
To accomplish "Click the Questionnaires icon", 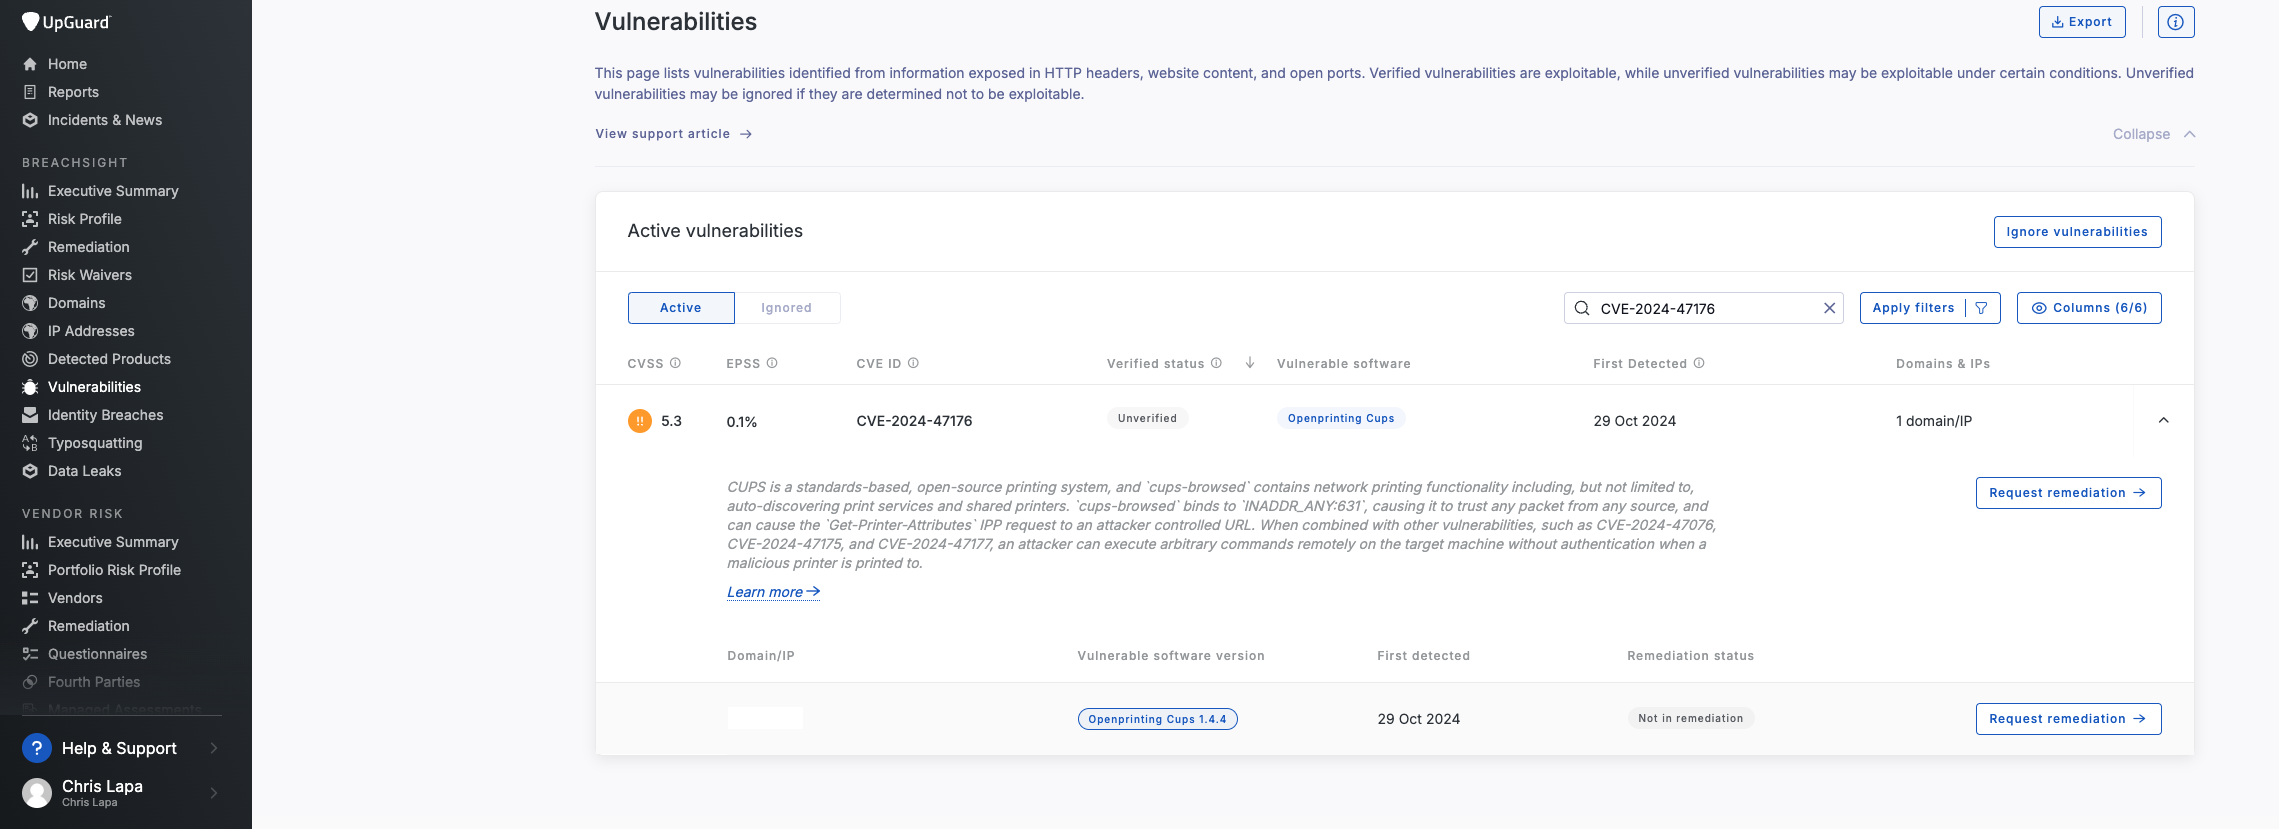I will (x=30, y=654).
